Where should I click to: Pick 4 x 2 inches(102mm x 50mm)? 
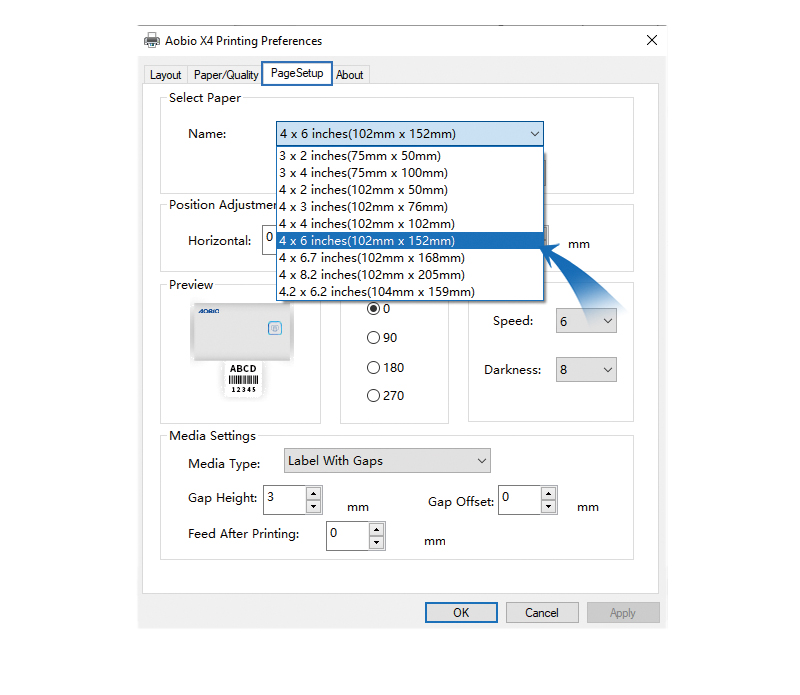tap(410, 190)
